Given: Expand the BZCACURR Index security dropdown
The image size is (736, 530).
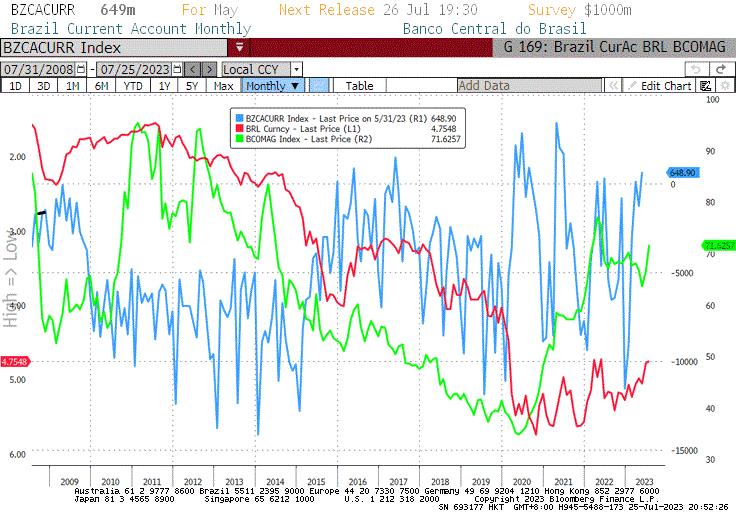Looking at the screenshot, I should [239, 47].
